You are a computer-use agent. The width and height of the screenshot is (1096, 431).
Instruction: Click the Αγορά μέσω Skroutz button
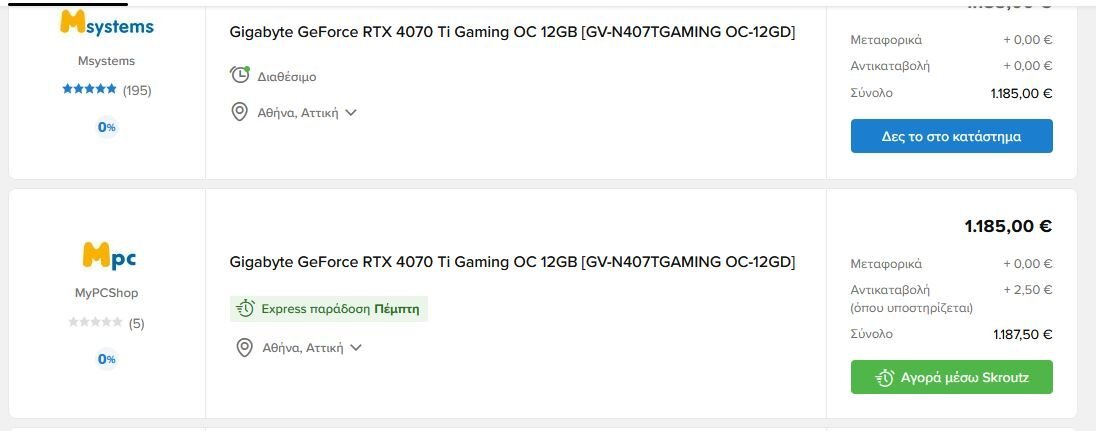pos(951,377)
